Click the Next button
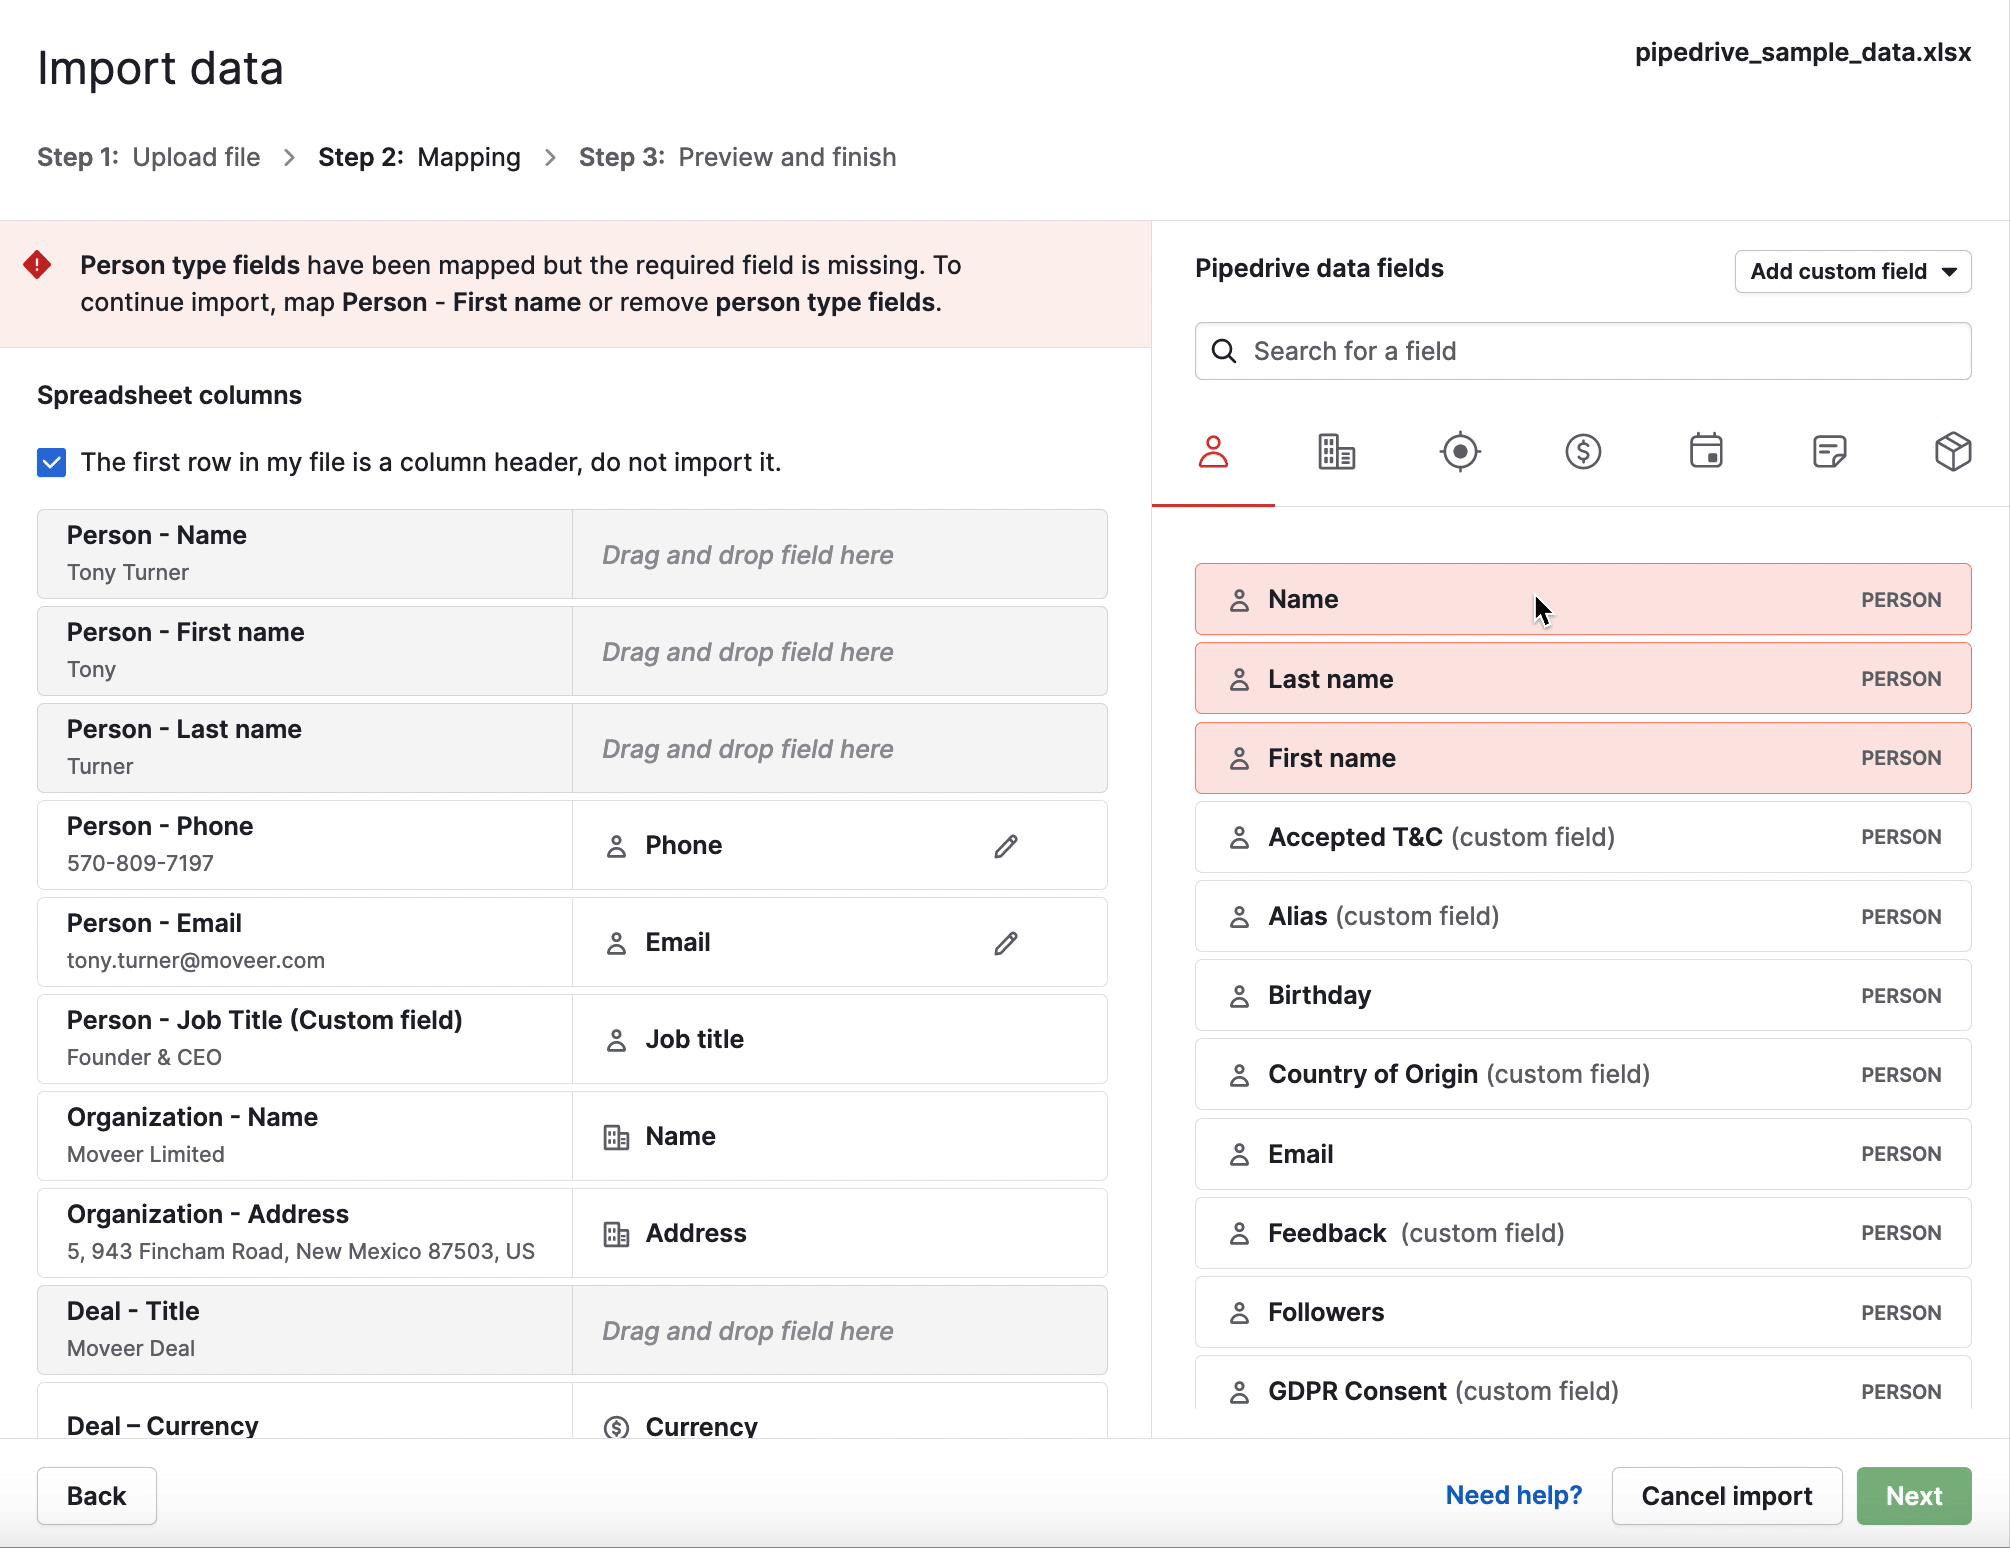2010x1548 pixels. [x=1913, y=1495]
